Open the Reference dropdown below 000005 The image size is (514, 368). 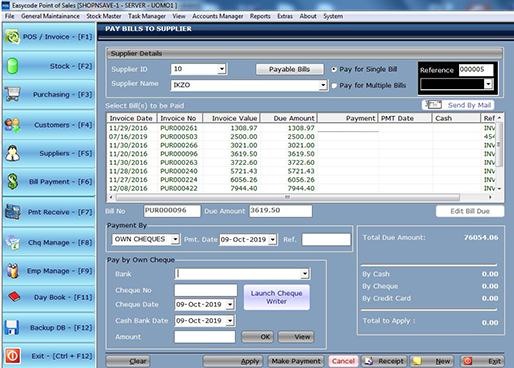pyautogui.click(x=488, y=84)
